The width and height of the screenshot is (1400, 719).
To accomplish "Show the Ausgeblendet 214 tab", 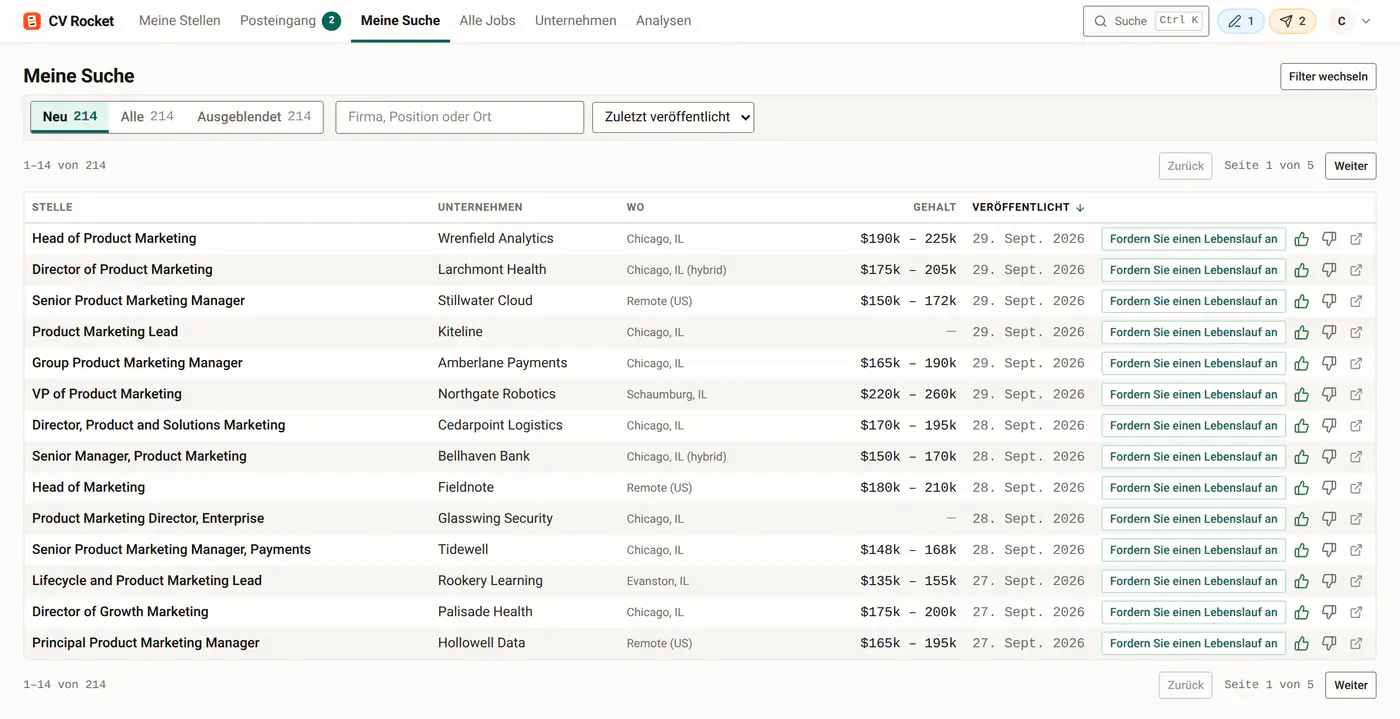I will 254,116.
